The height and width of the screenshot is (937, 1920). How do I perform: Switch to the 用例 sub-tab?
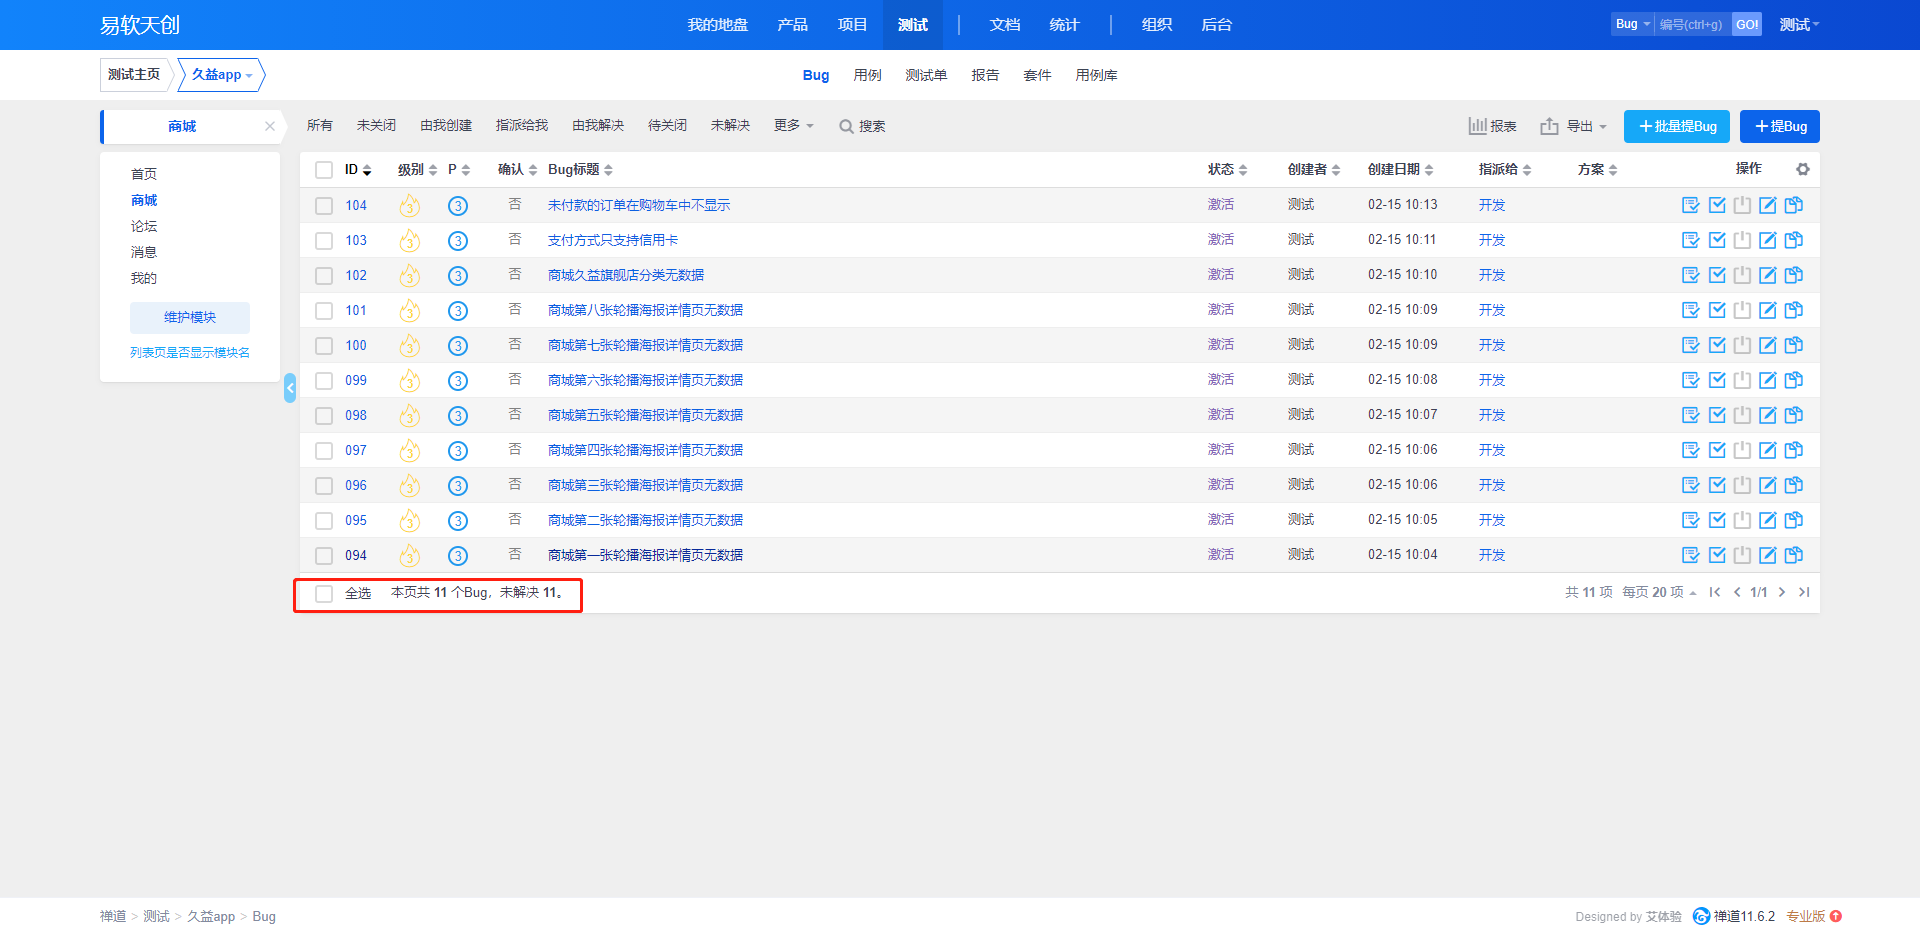point(867,75)
